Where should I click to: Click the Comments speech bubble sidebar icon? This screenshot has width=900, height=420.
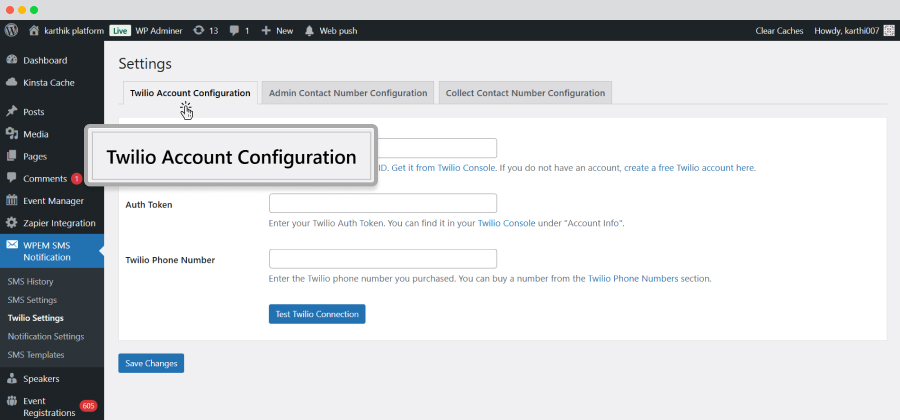pyautogui.click(x=11, y=178)
